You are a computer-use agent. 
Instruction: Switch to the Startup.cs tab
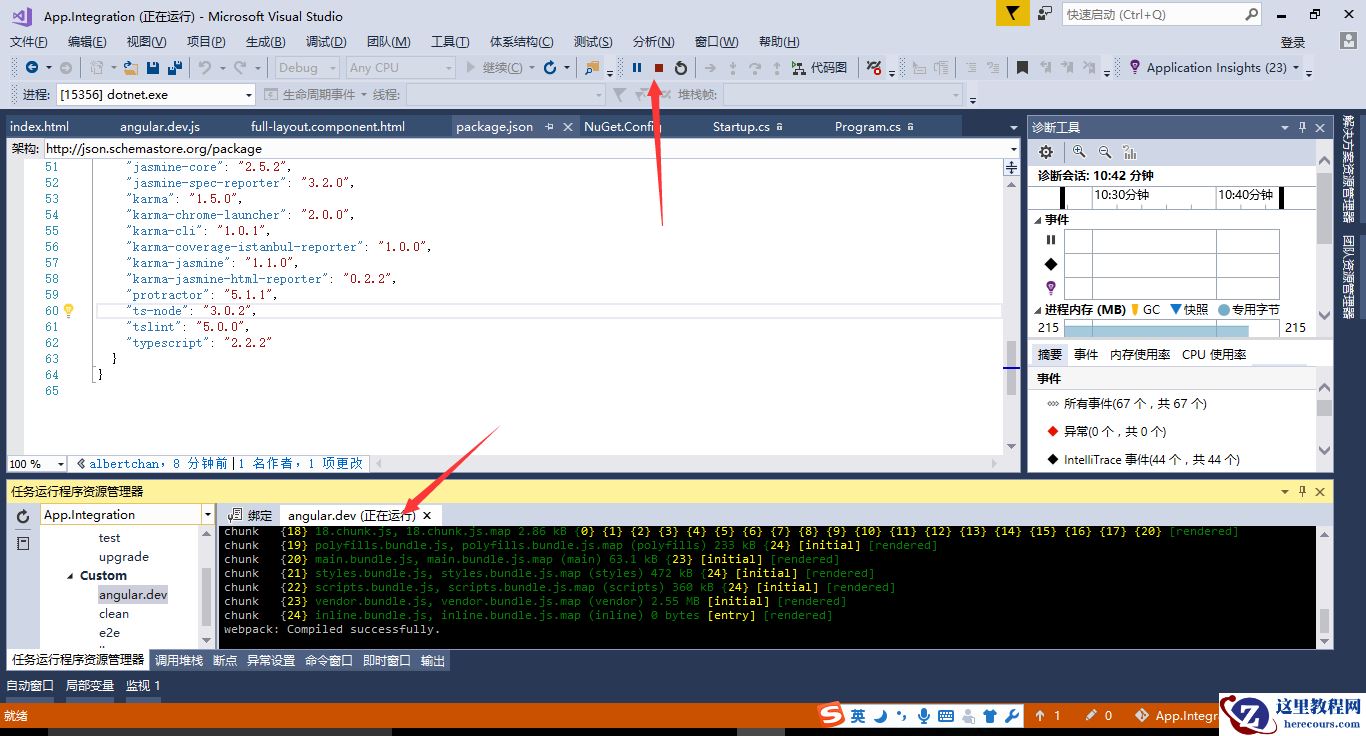741,127
